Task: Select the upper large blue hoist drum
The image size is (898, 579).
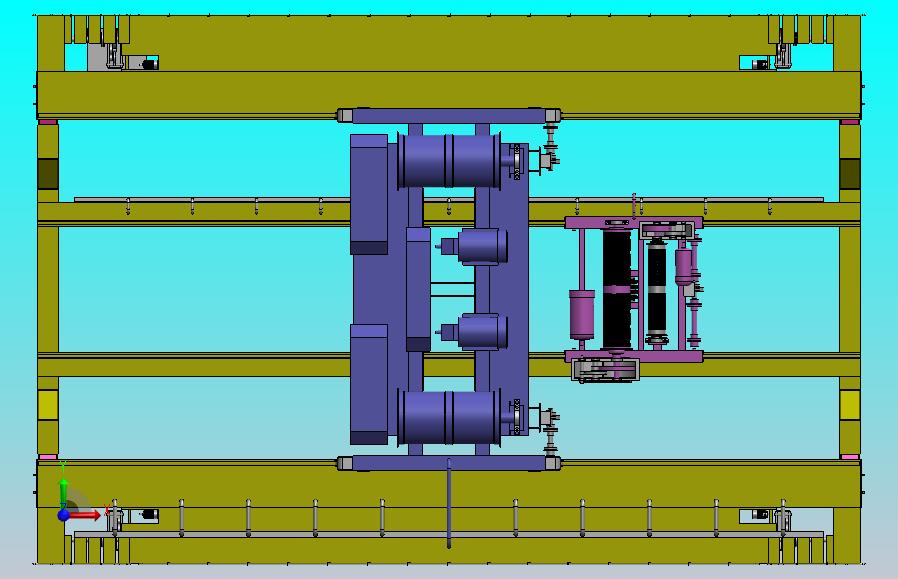Action: click(x=449, y=161)
